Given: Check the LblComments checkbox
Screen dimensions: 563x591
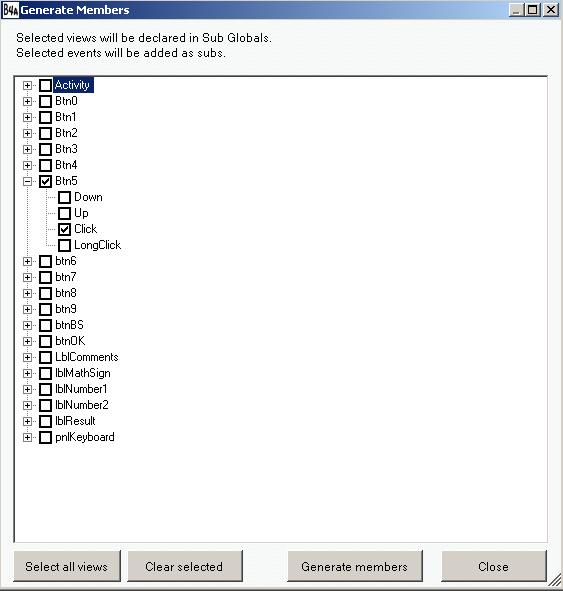Looking at the screenshot, I should [x=46, y=357].
